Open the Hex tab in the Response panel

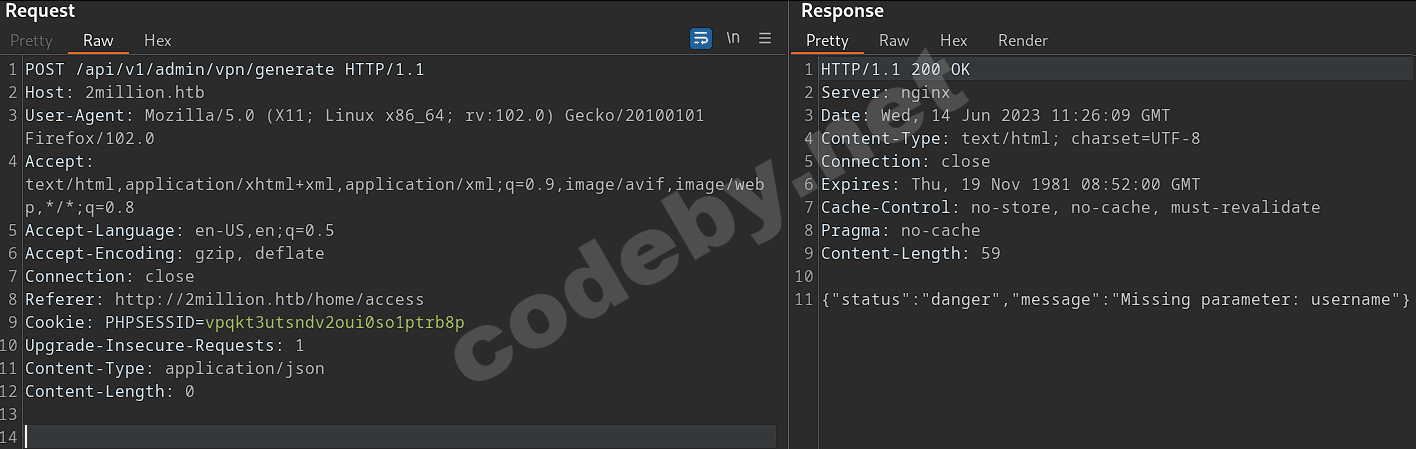tap(954, 40)
